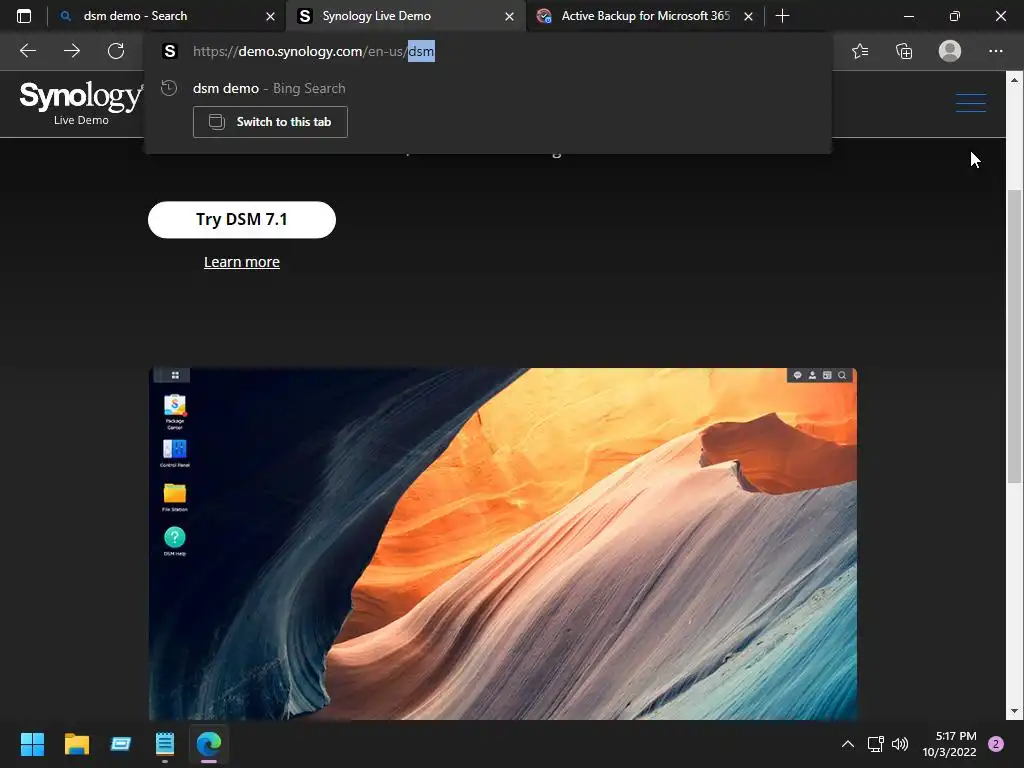This screenshot has width=1024, height=768.
Task: Follow the Learn more link
Action: [x=242, y=262]
